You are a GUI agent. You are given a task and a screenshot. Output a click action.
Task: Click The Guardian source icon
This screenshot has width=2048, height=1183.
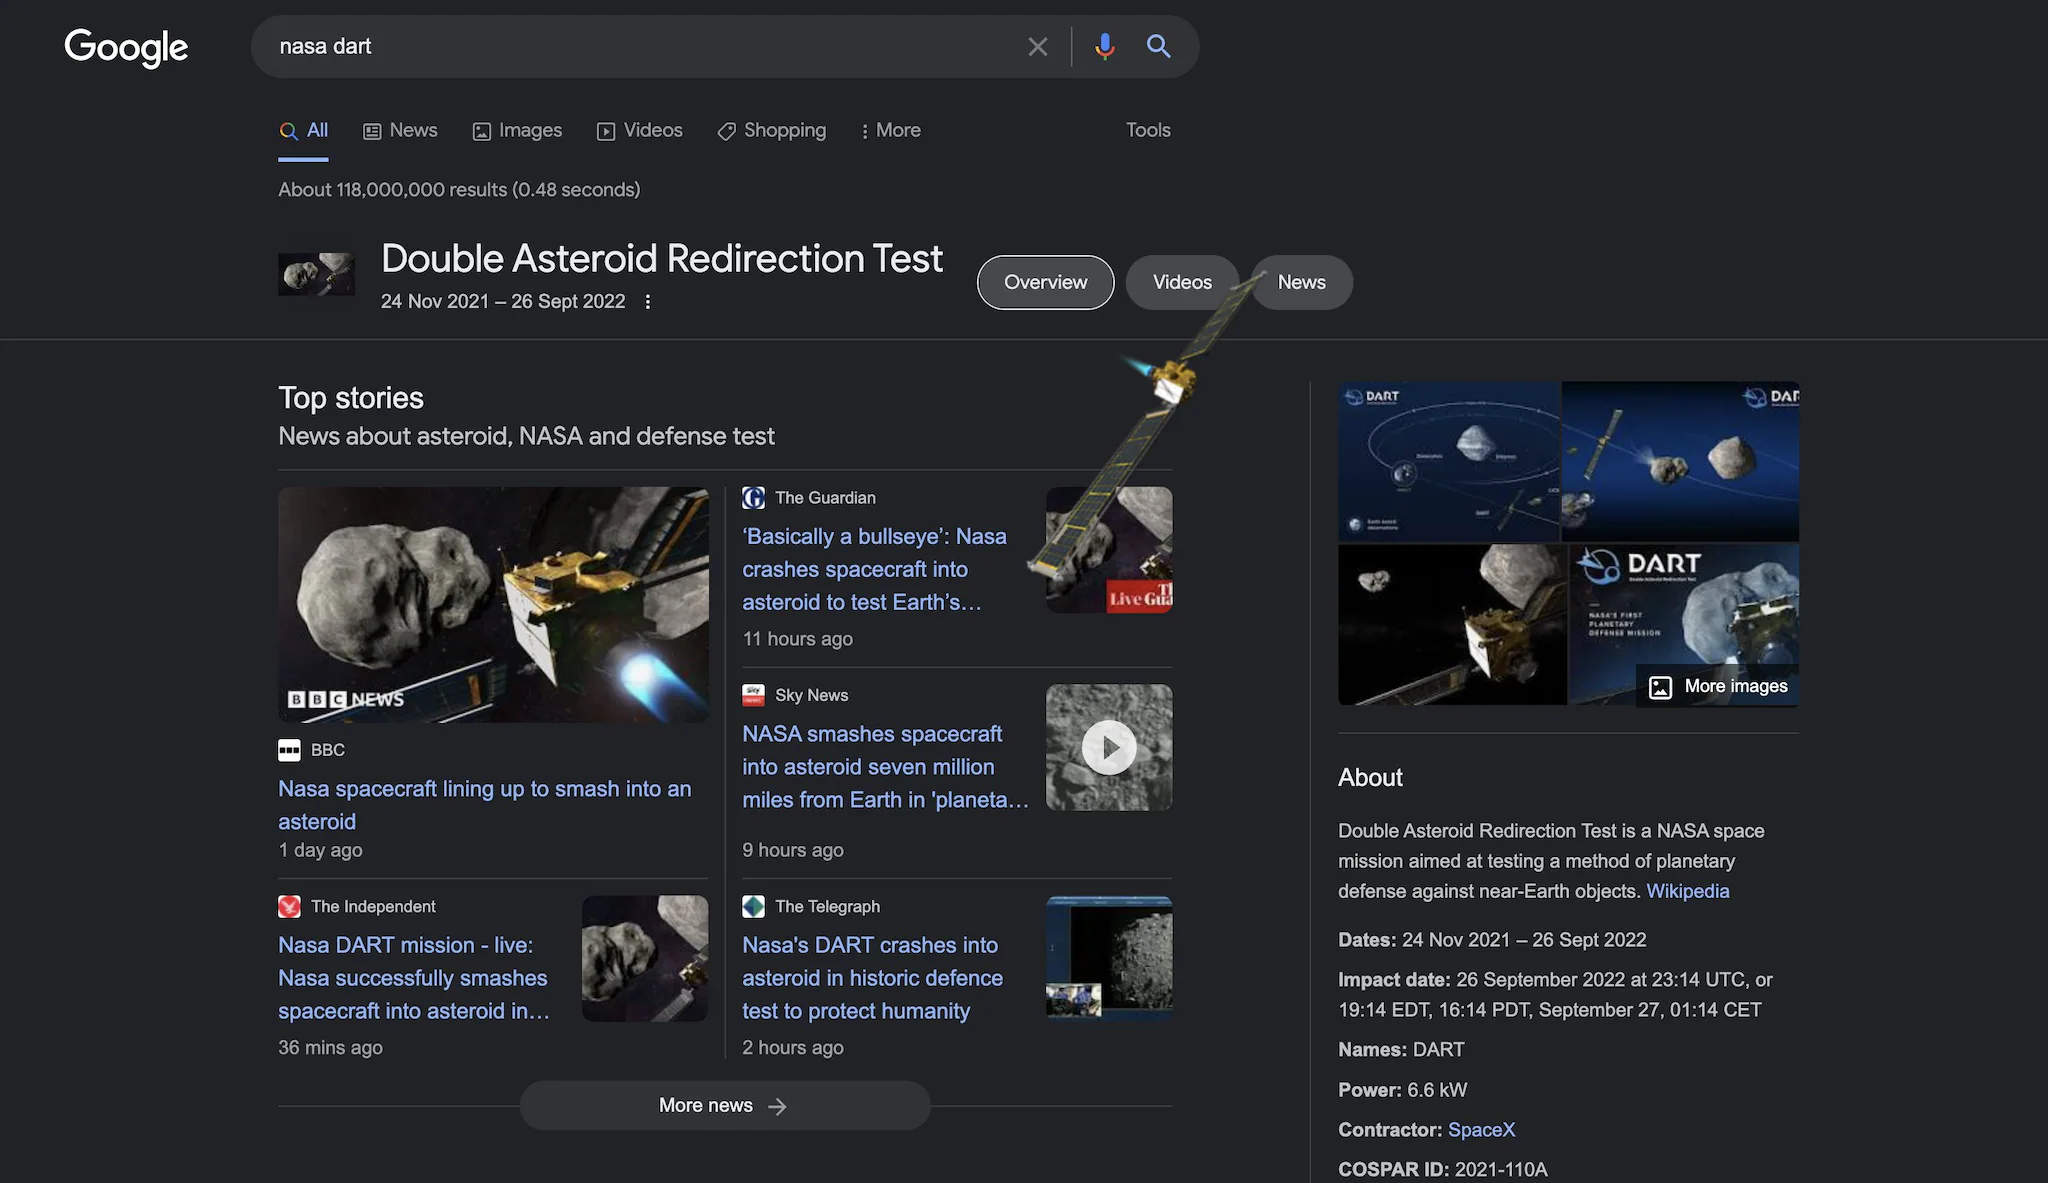[753, 498]
